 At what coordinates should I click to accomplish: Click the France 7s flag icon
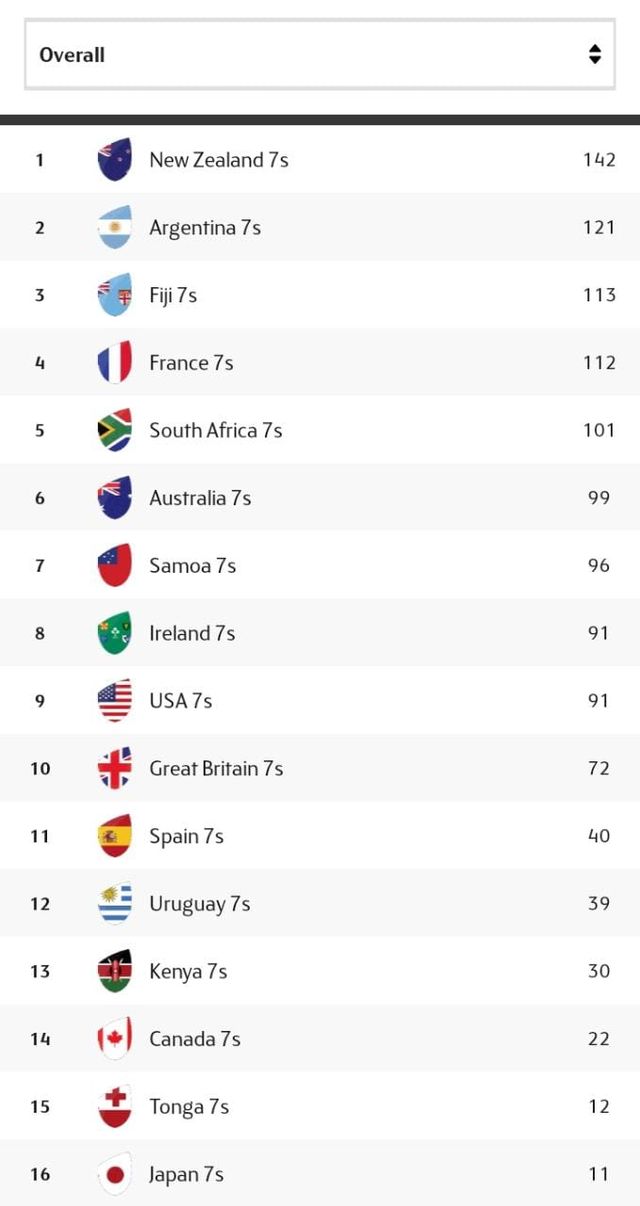coord(115,363)
